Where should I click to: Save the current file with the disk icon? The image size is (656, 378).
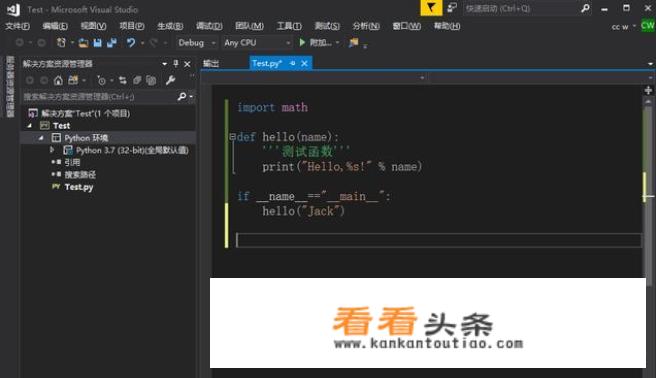[97, 43]
